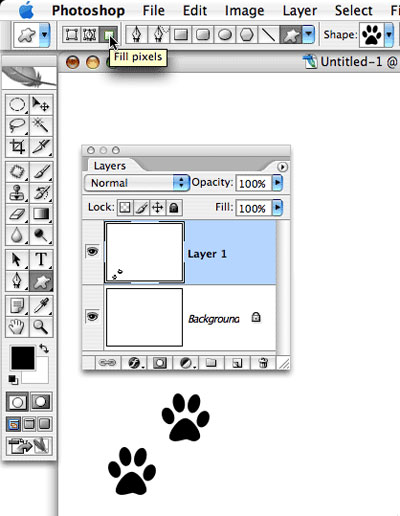Create a new layer set folder

click(211, 363)
